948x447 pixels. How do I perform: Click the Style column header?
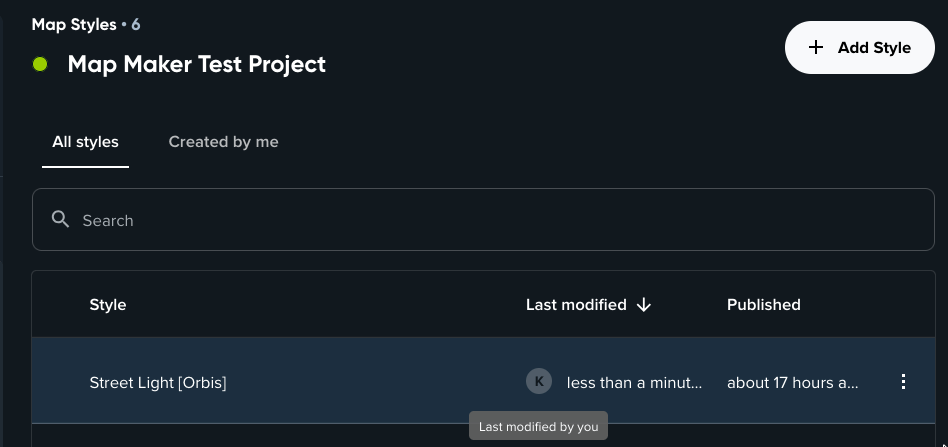[x=108, y=305]
